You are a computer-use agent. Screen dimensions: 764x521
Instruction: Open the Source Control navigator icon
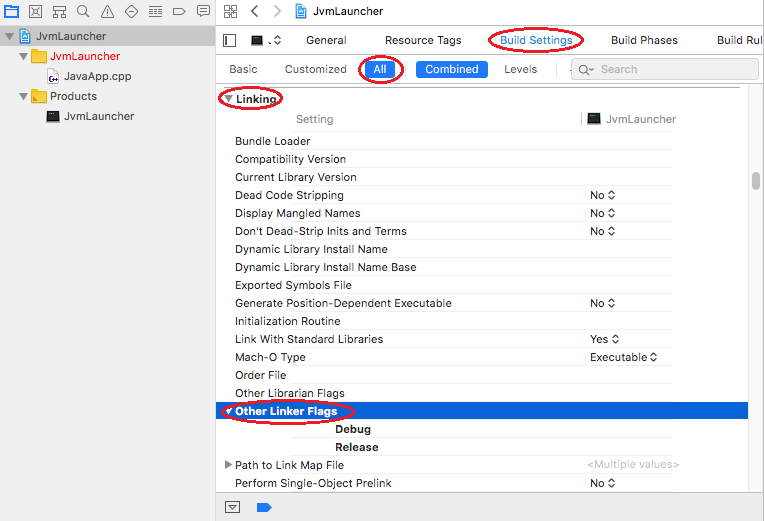pos(36,11)
